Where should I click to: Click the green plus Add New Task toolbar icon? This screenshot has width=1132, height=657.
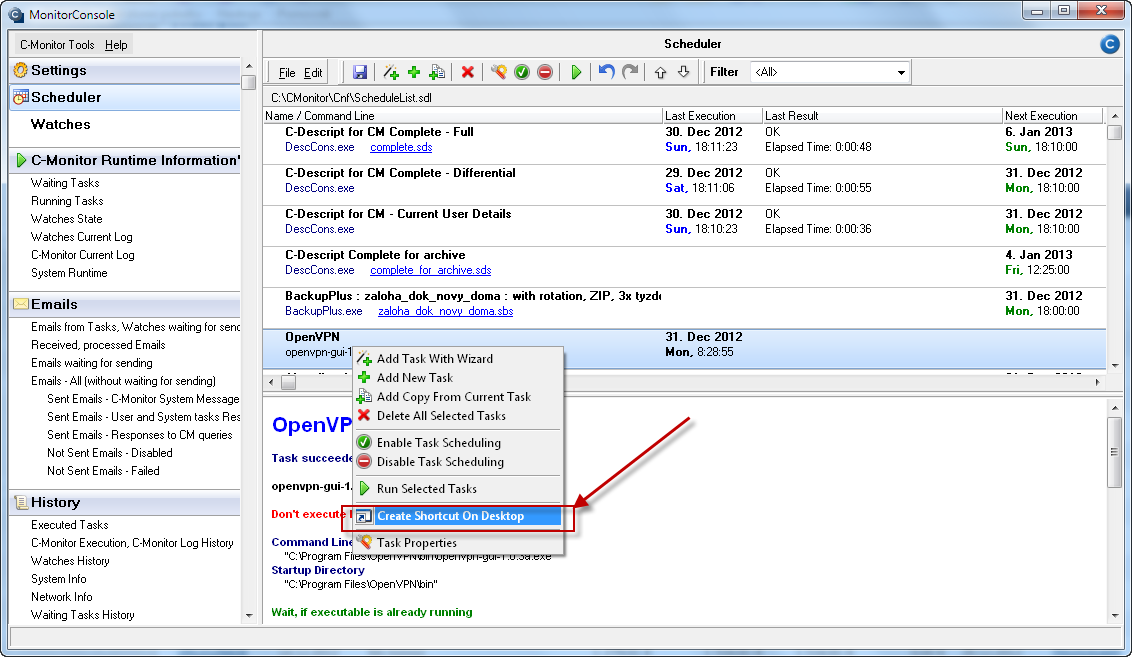click(414, 72)
